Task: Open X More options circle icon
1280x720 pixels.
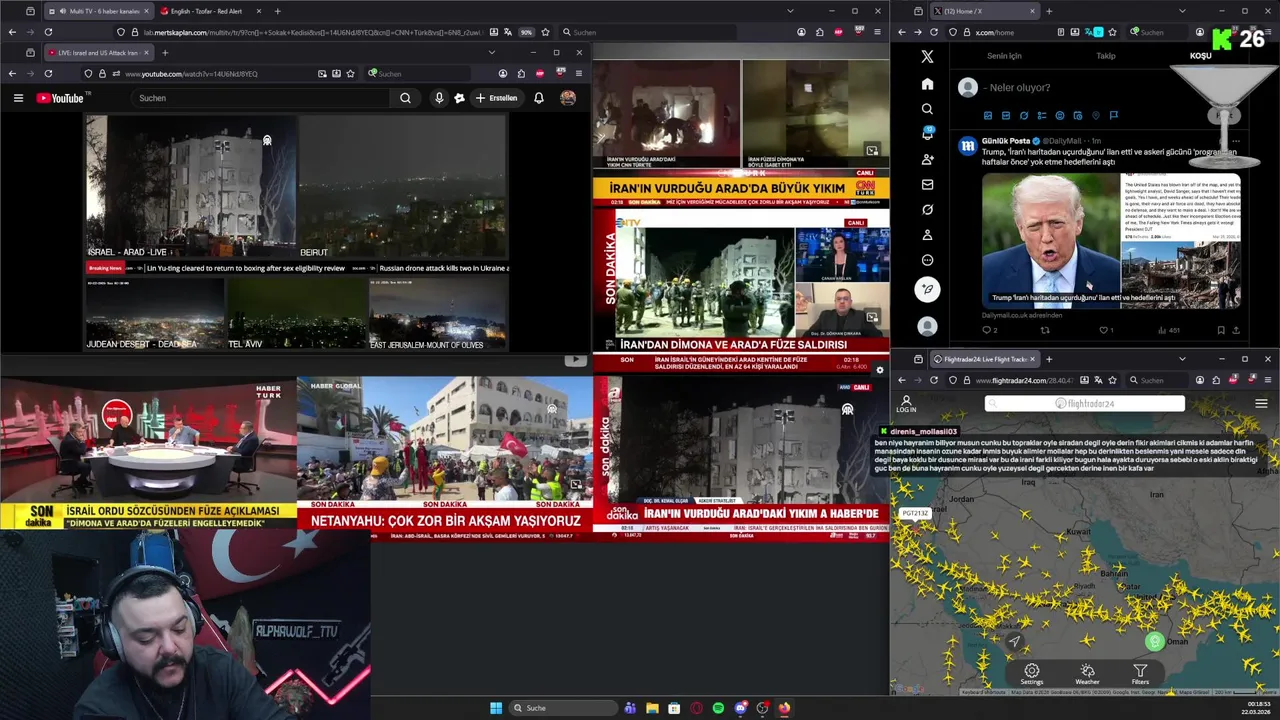Action: (x=927, y=260)
